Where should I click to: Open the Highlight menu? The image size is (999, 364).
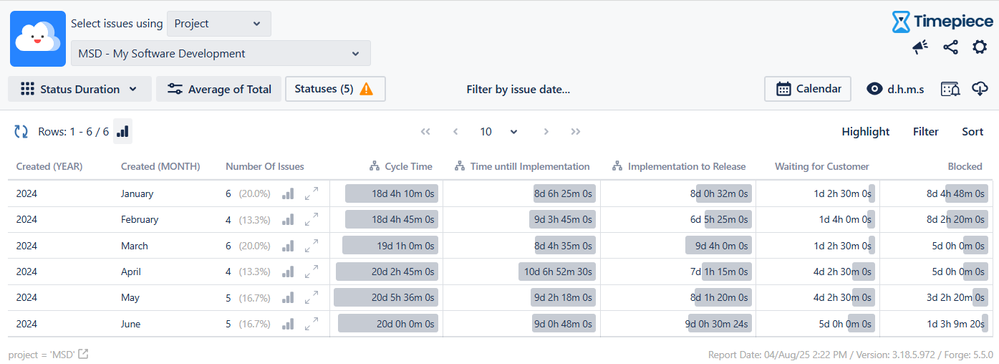[x=865, y=131]
